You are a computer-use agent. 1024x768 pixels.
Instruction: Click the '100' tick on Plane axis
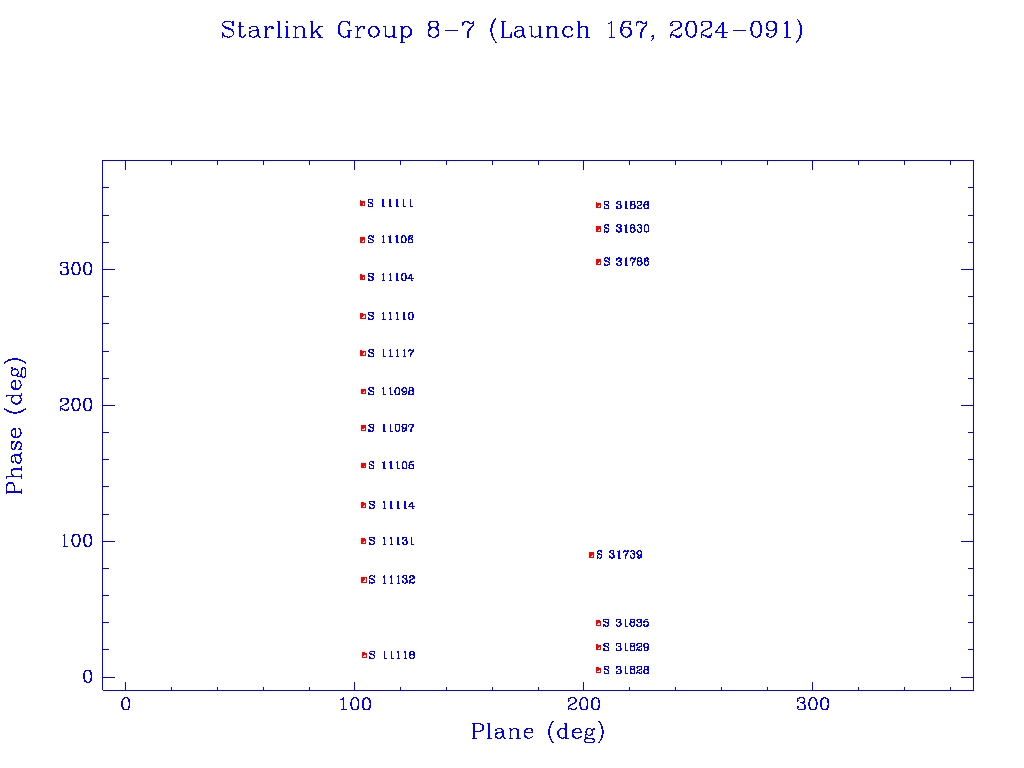click(355, 705)
